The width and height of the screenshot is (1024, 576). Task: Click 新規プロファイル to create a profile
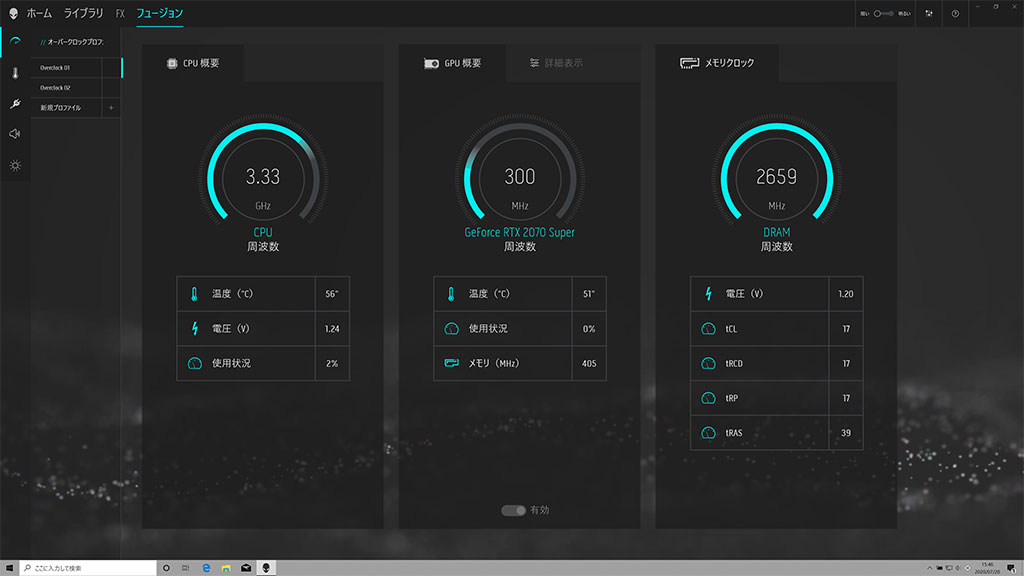67,108
